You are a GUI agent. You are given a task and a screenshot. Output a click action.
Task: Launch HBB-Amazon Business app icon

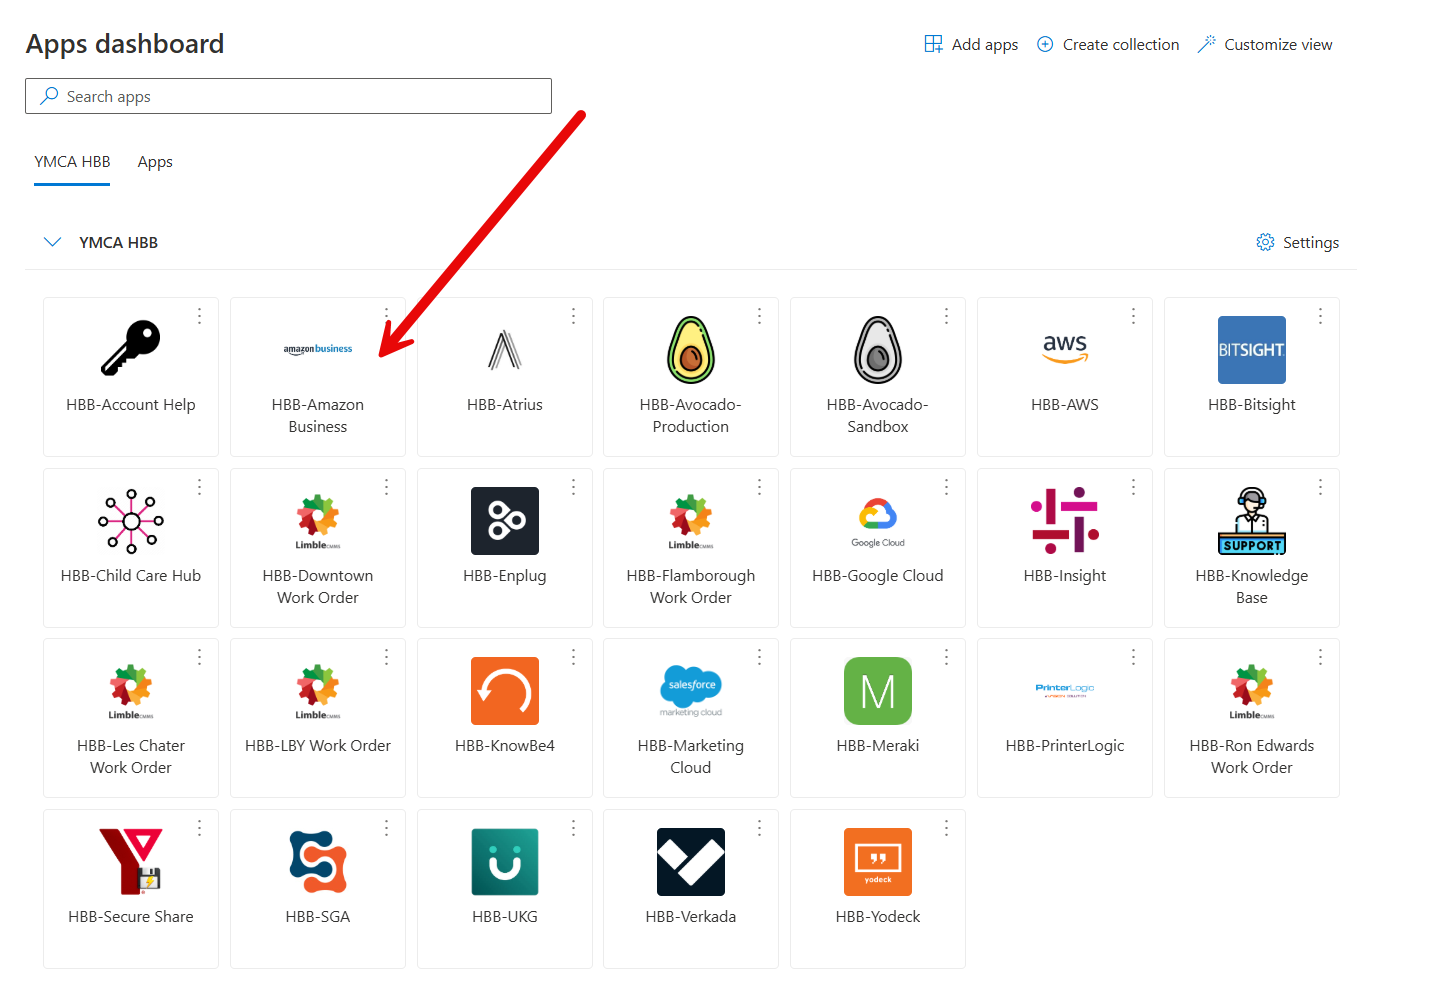(318, 349)
